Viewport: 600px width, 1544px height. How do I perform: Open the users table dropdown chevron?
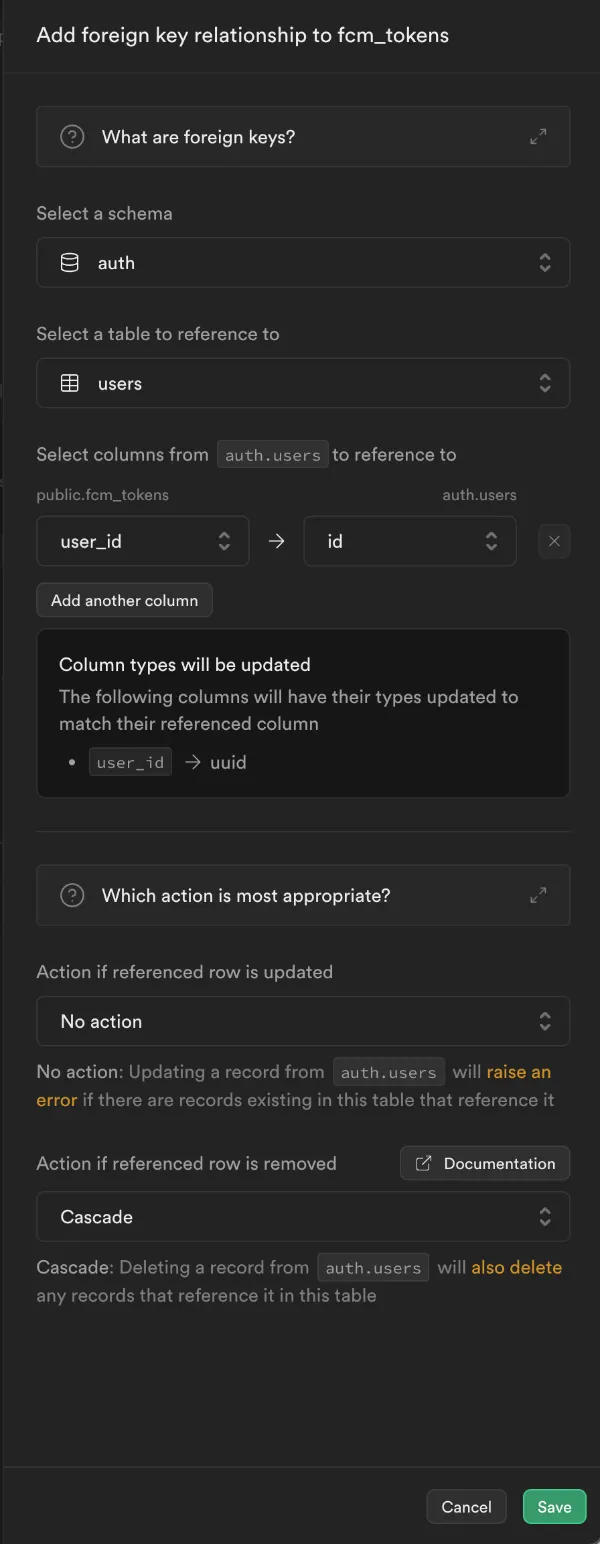pos(544,384)
